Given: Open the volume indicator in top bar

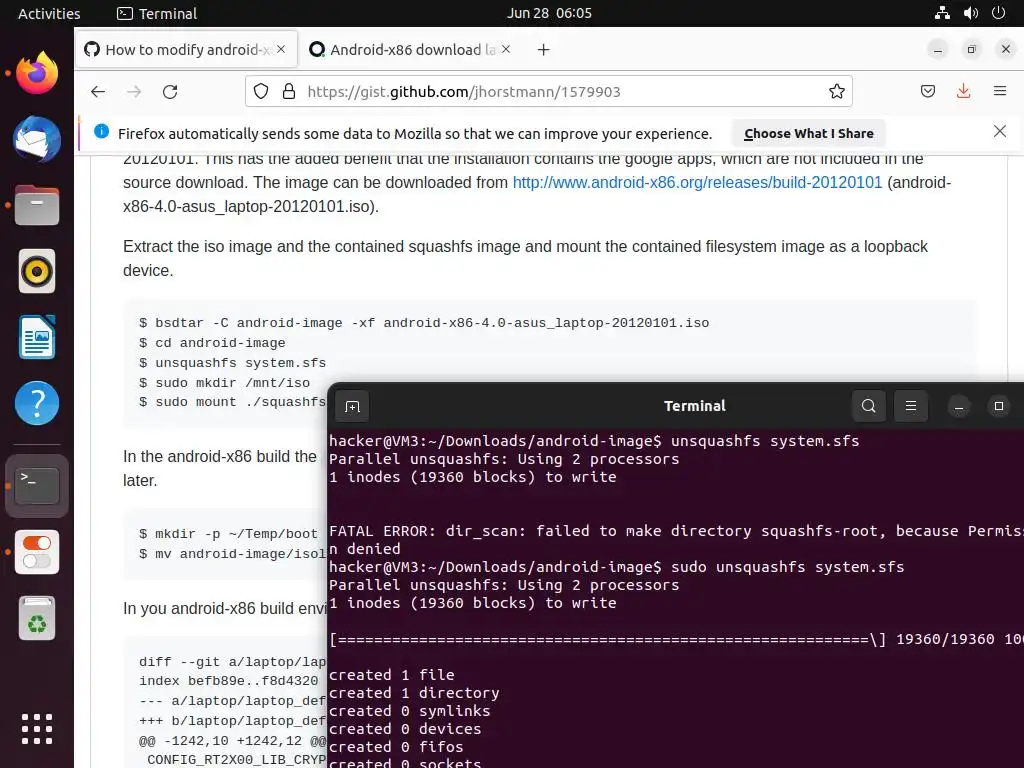Looking at the screenshot, I should point(971,13).
